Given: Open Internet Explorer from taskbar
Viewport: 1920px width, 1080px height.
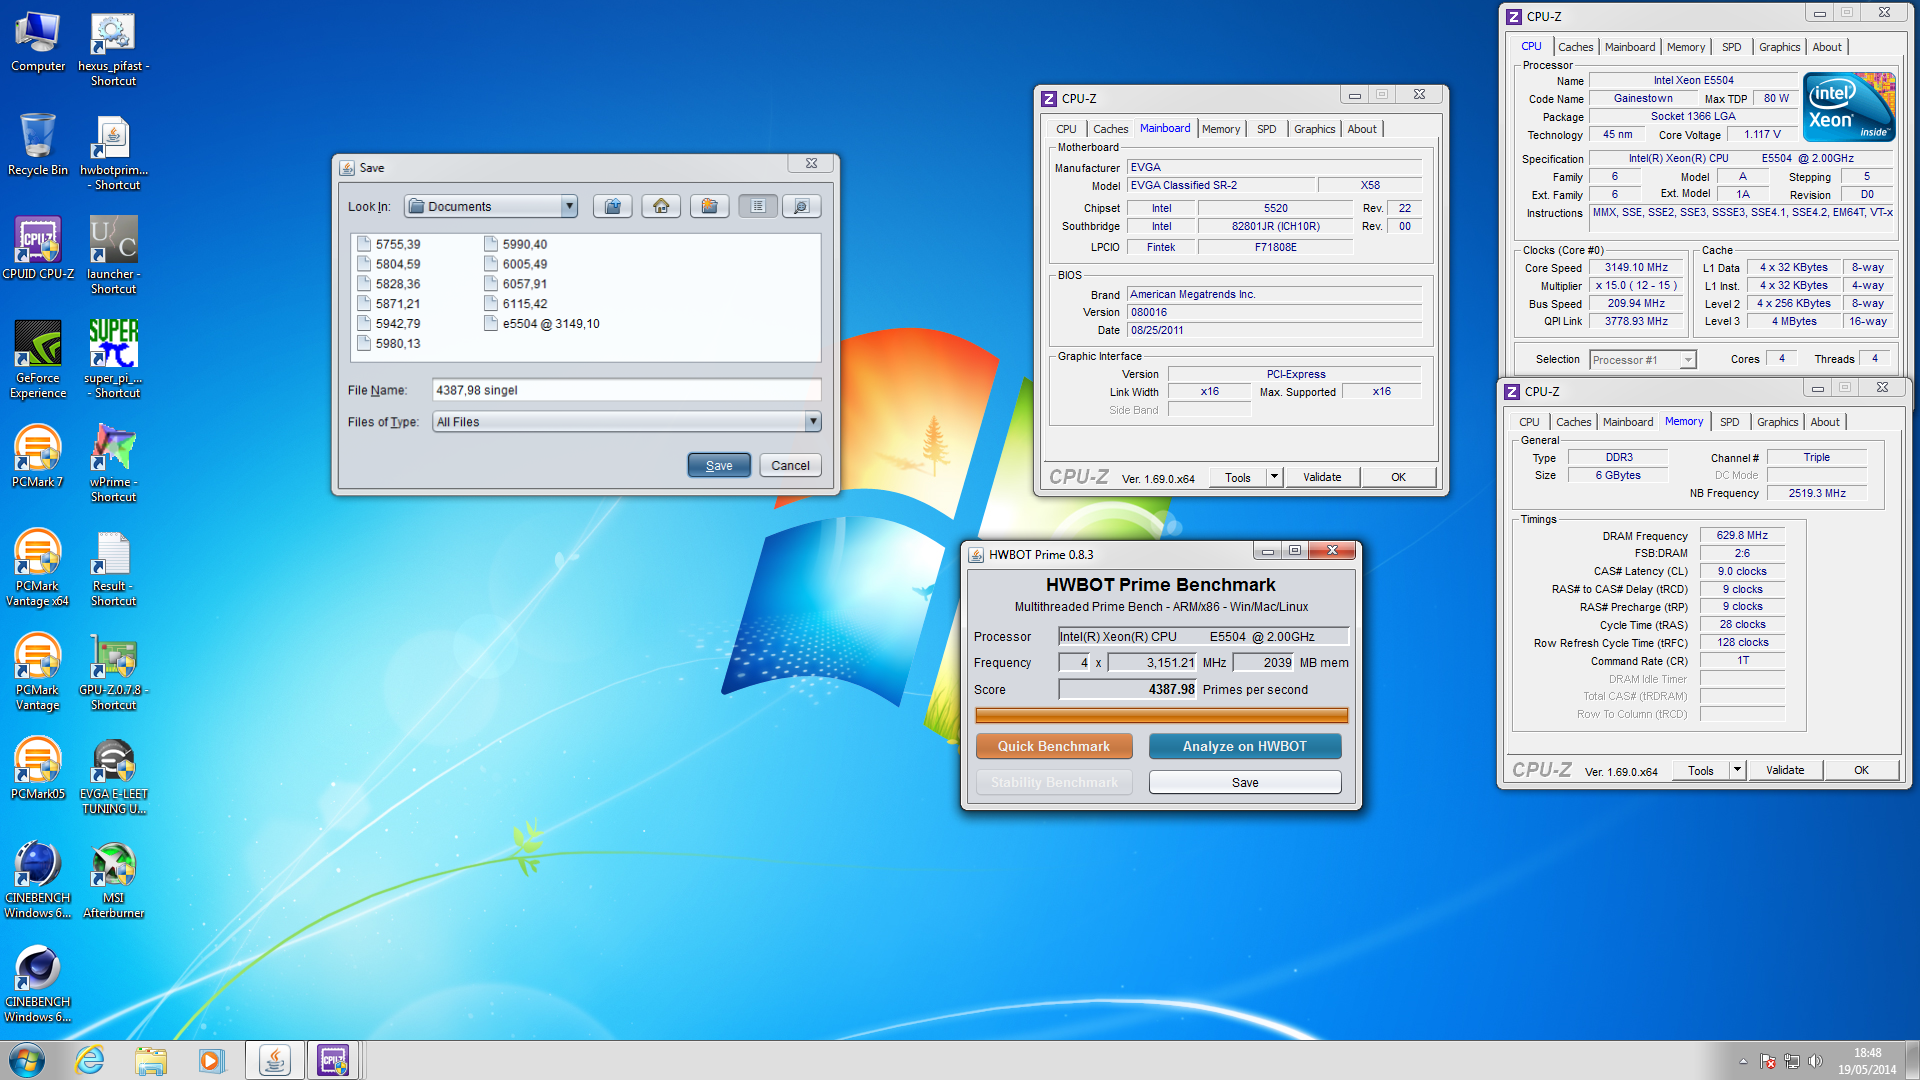Looking at the screenshot, I should click(89, 1060).
